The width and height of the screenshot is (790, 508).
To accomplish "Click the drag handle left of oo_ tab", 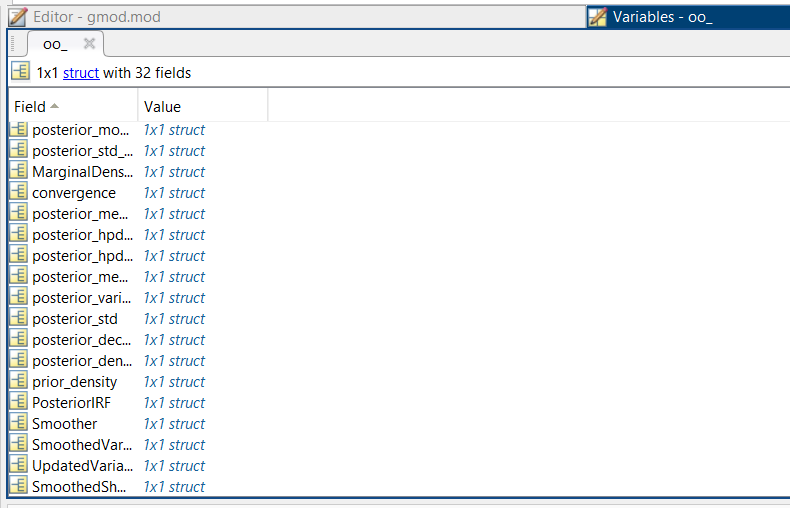I will 13,44.
